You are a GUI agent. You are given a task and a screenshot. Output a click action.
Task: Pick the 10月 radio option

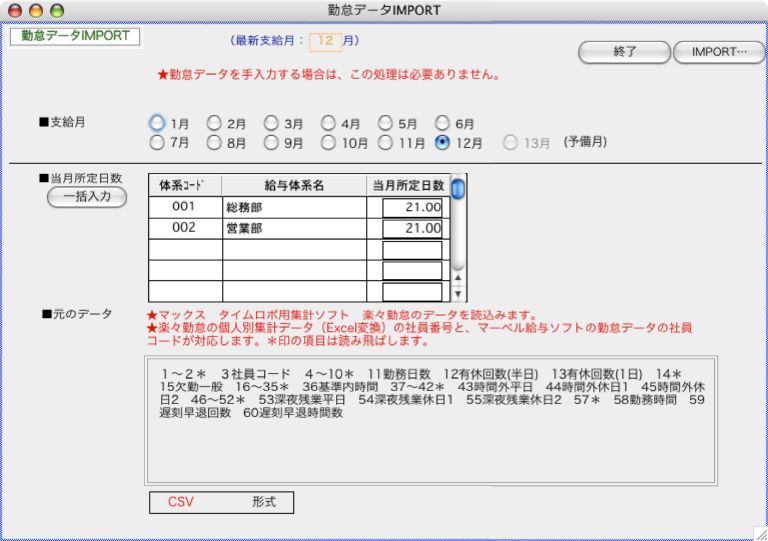click(x=328, y=143)
